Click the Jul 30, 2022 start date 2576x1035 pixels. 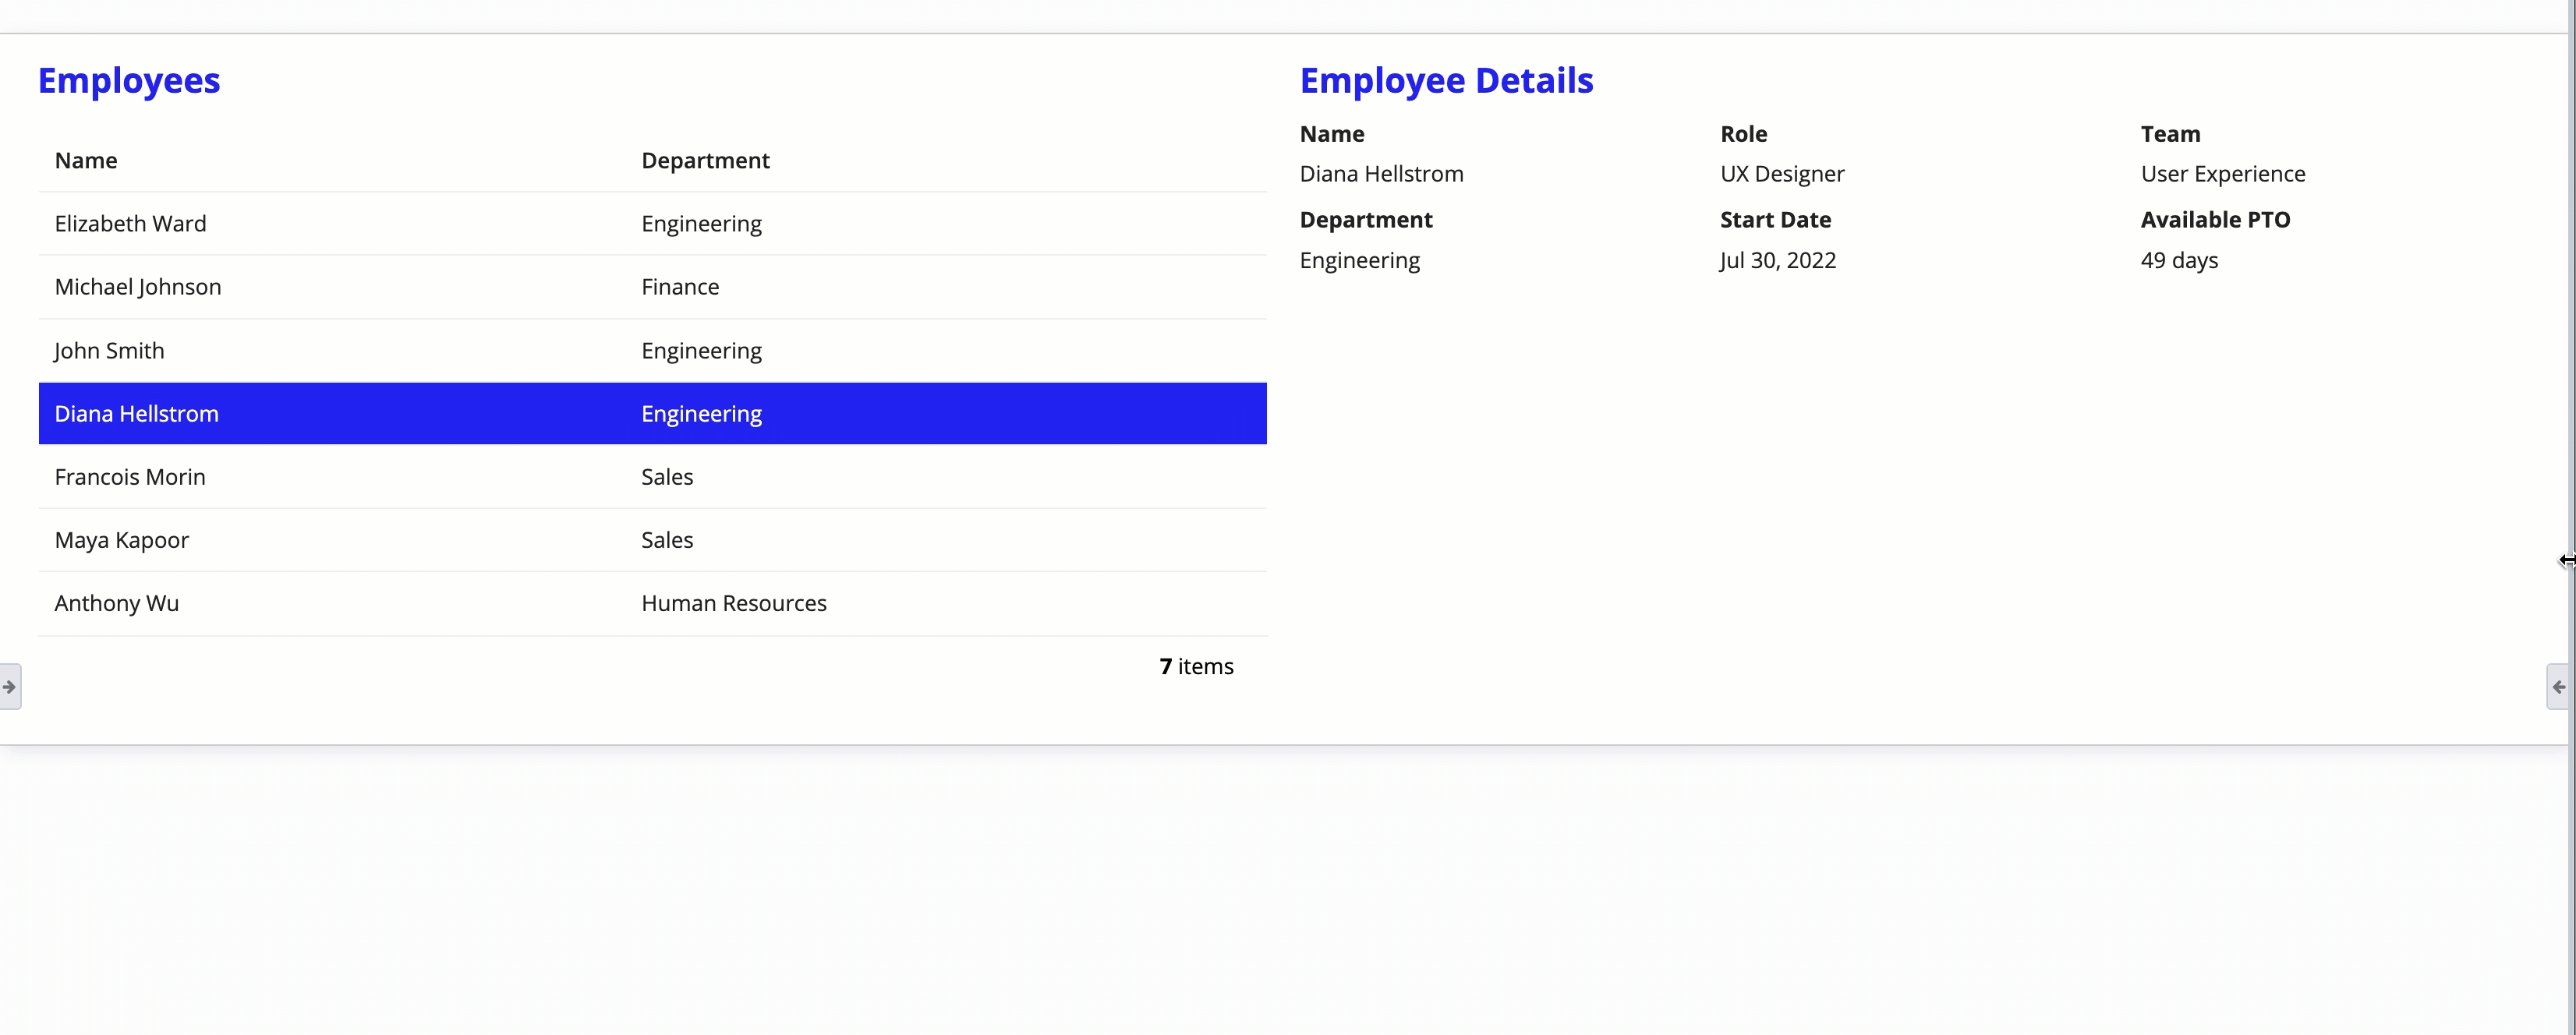[x=1777, y=261]
